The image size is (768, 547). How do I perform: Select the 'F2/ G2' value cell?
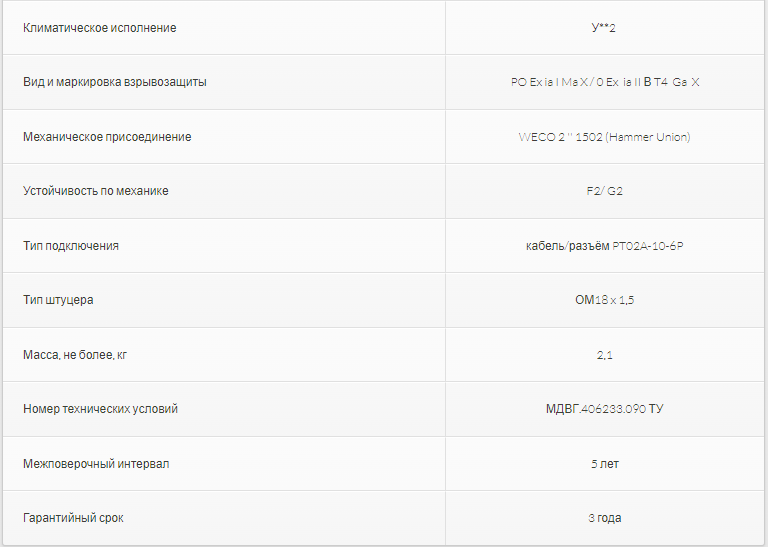coord(604,191)
